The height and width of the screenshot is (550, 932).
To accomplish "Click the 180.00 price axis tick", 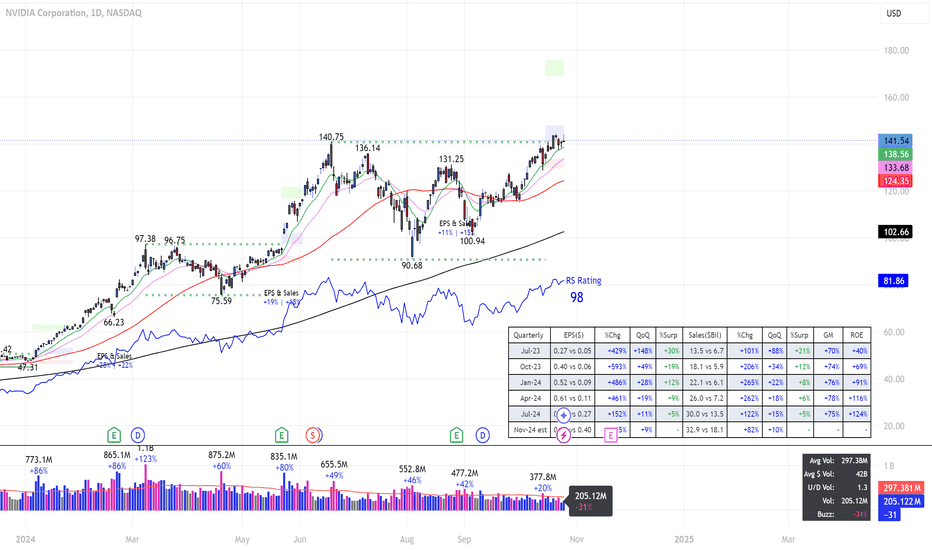I will point(896,51).
